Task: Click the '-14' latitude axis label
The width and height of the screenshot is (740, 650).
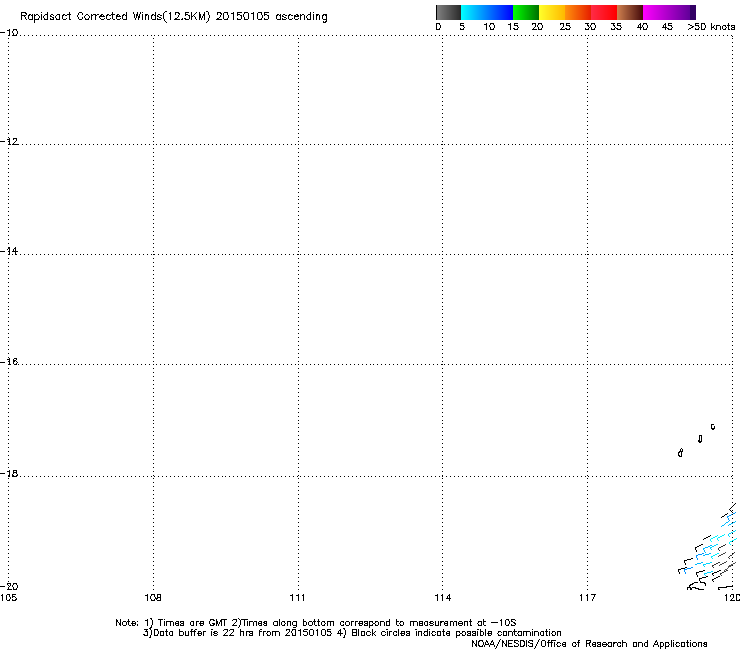Action: 9,251
